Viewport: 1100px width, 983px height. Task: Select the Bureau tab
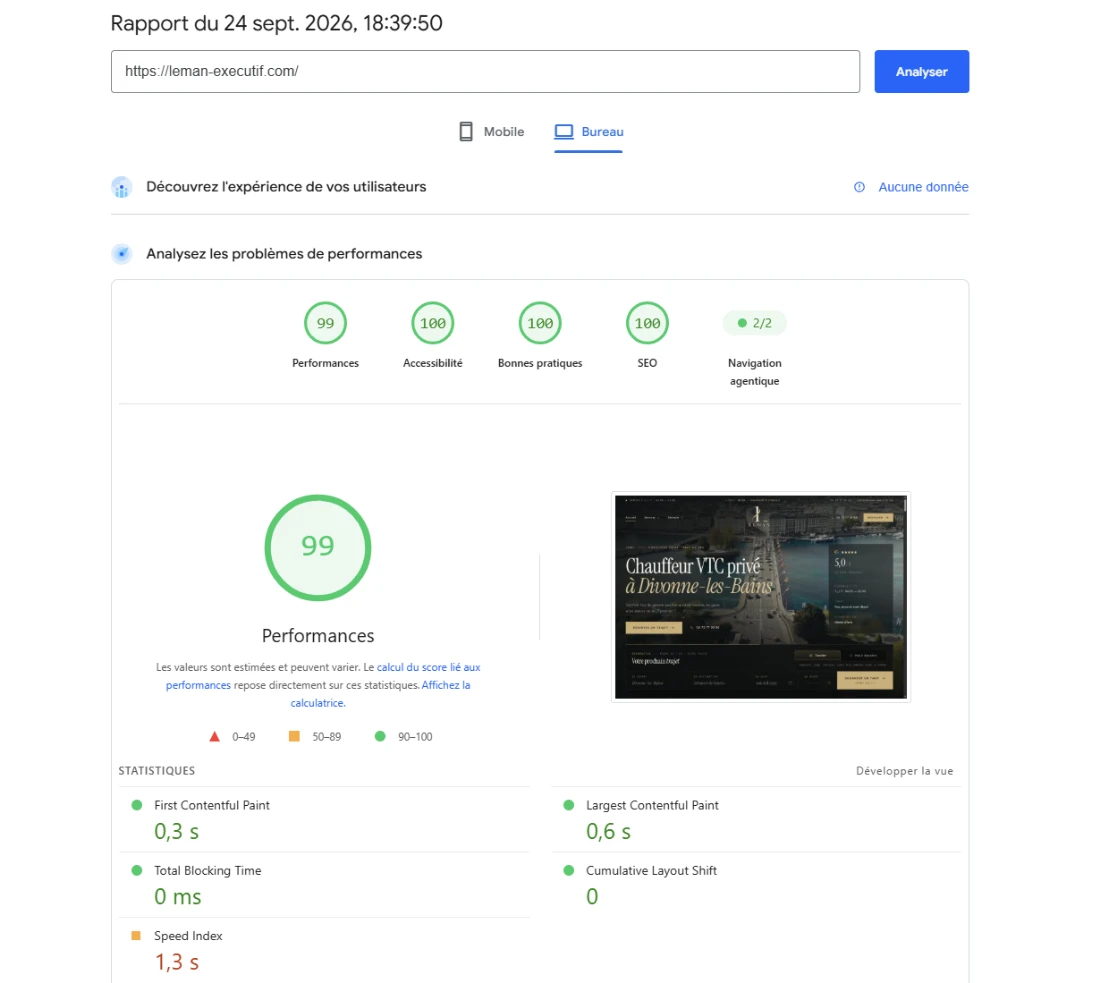point(588,132)
